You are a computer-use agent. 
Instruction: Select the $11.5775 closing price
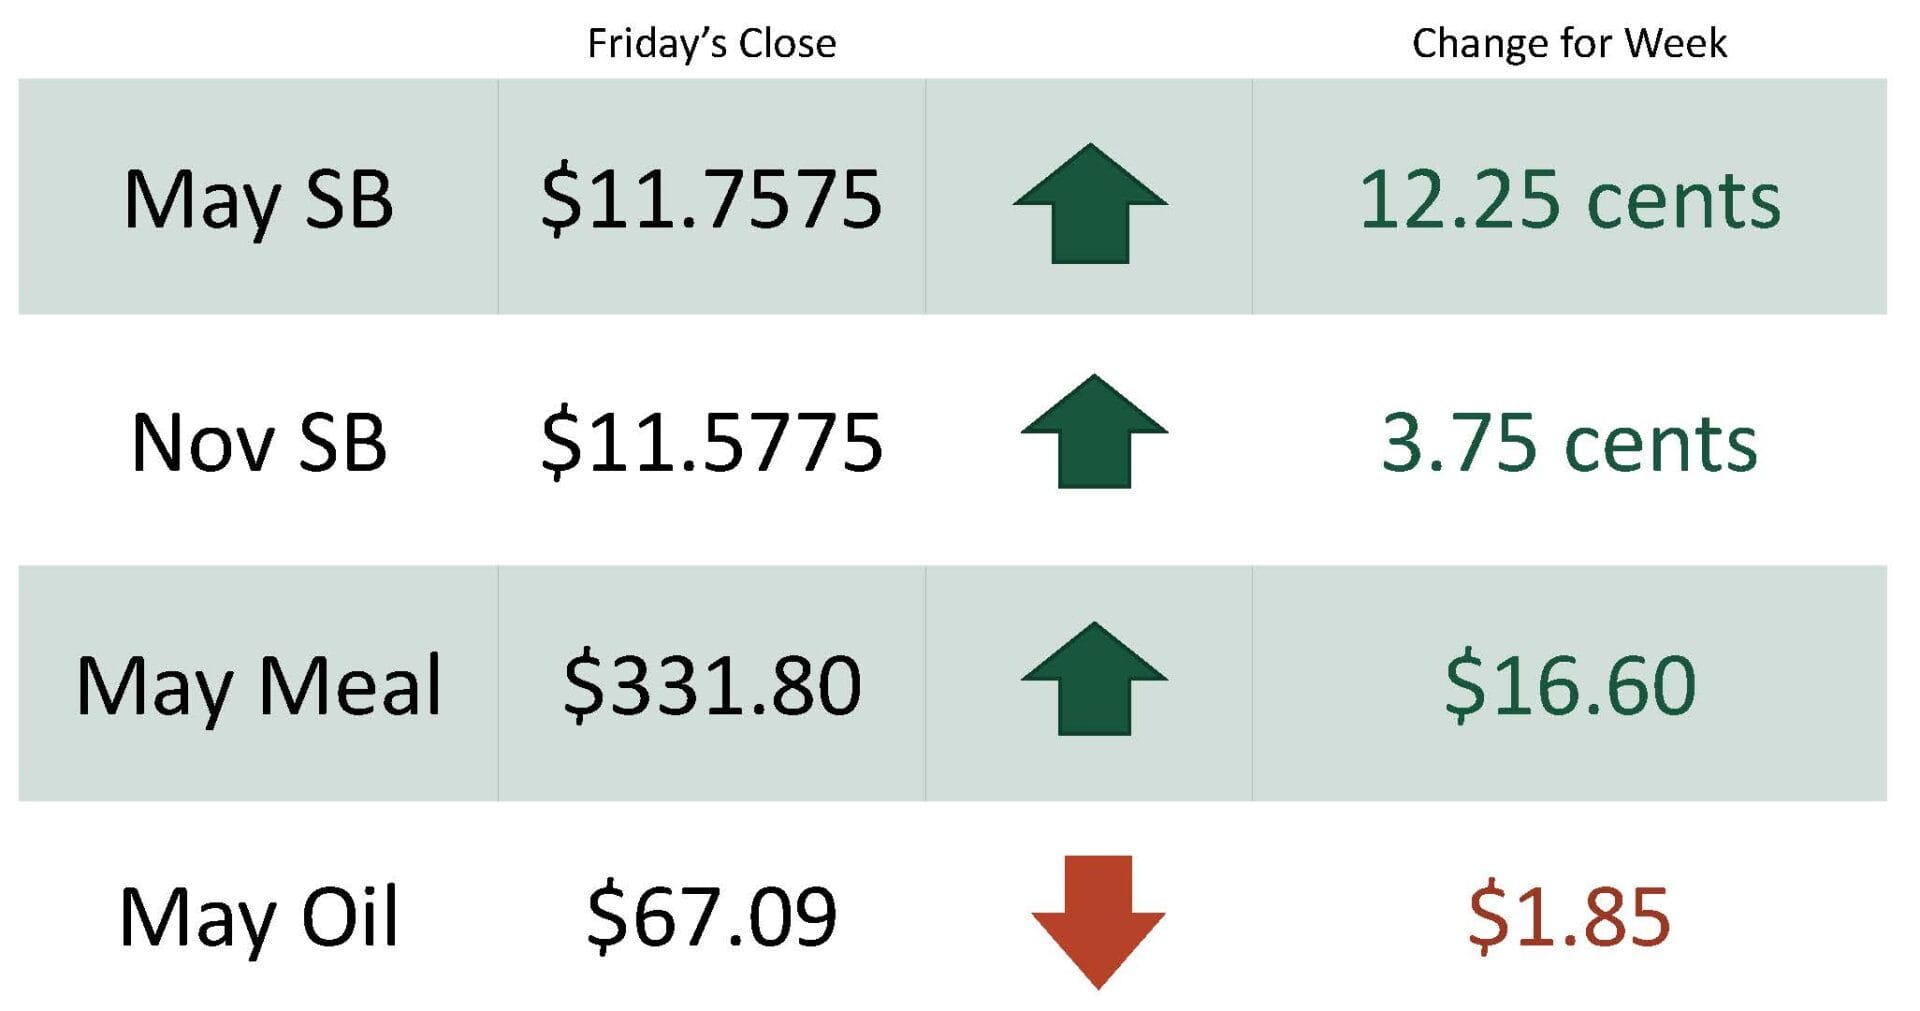pos(711,442)
